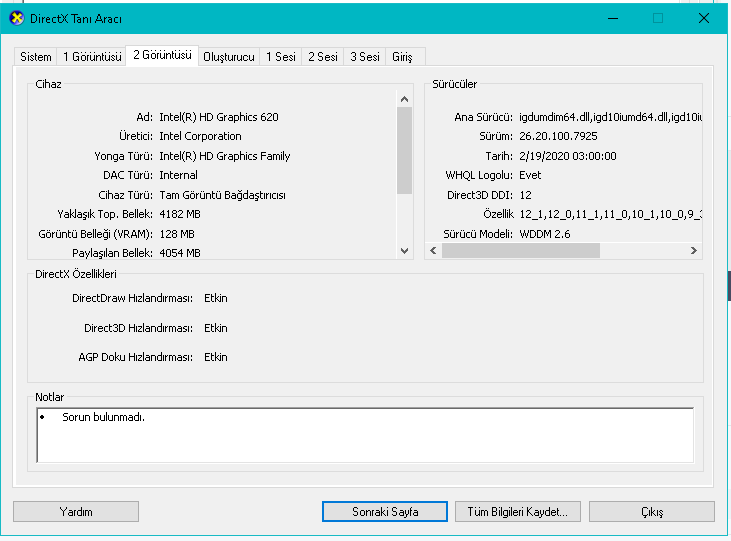Switch to the Sistem tab
This screenshot has width=731, height=541.
35,57
